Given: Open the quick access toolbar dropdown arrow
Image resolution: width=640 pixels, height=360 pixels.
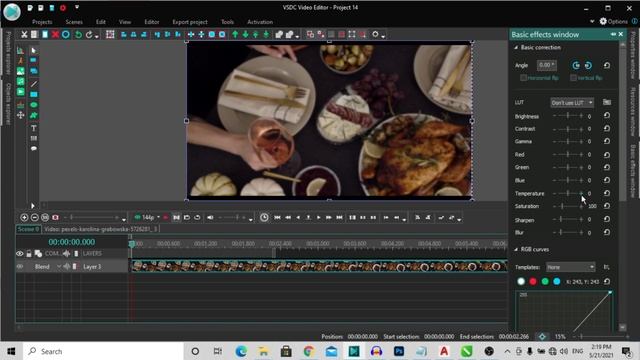Looking at the screenshot, I should tap(77, 7).
